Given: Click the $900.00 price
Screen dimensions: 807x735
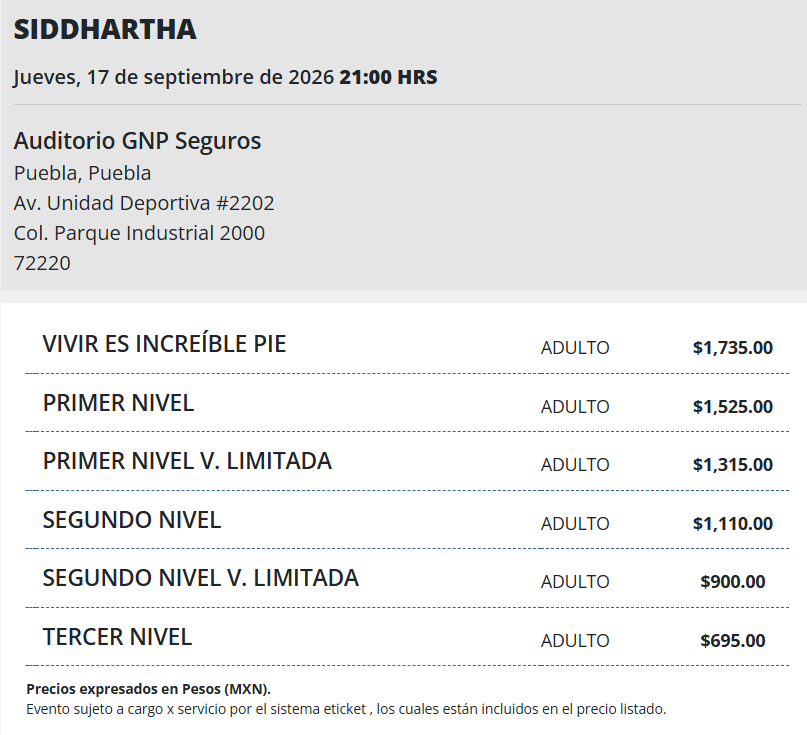Looking at the screenshot, I should pos(733,582).
